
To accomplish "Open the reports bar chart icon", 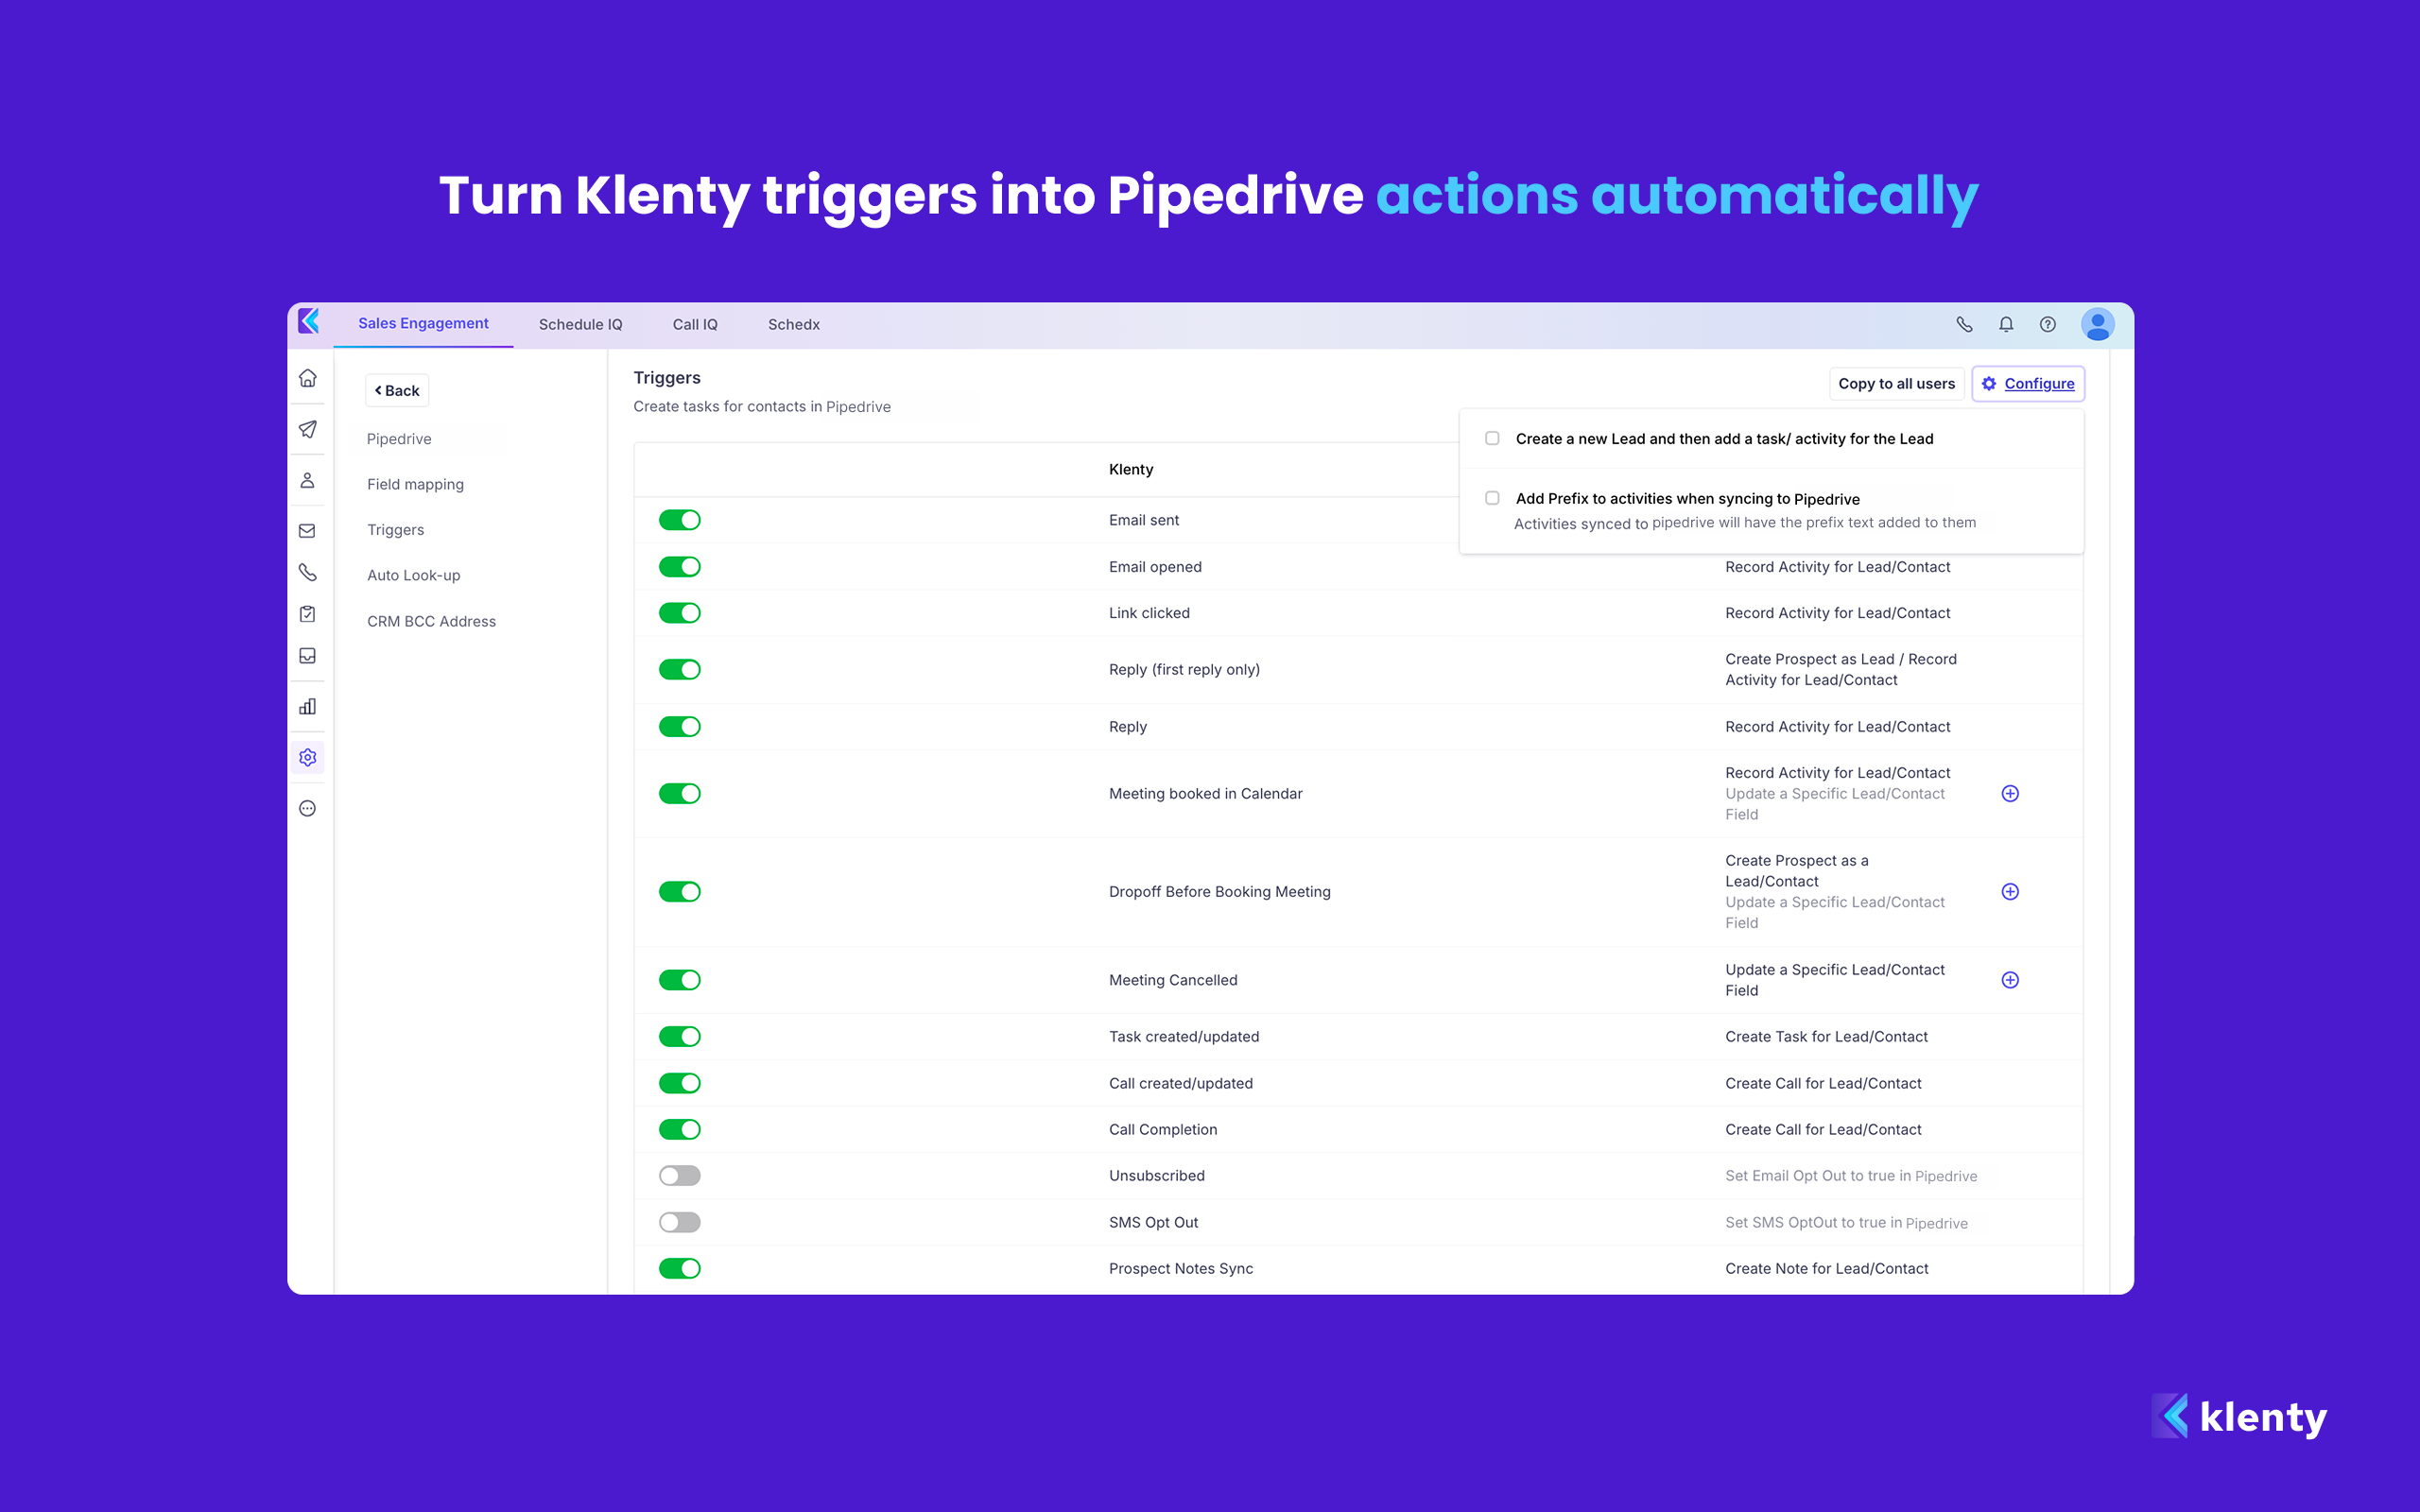I will (x=308, y=707).
